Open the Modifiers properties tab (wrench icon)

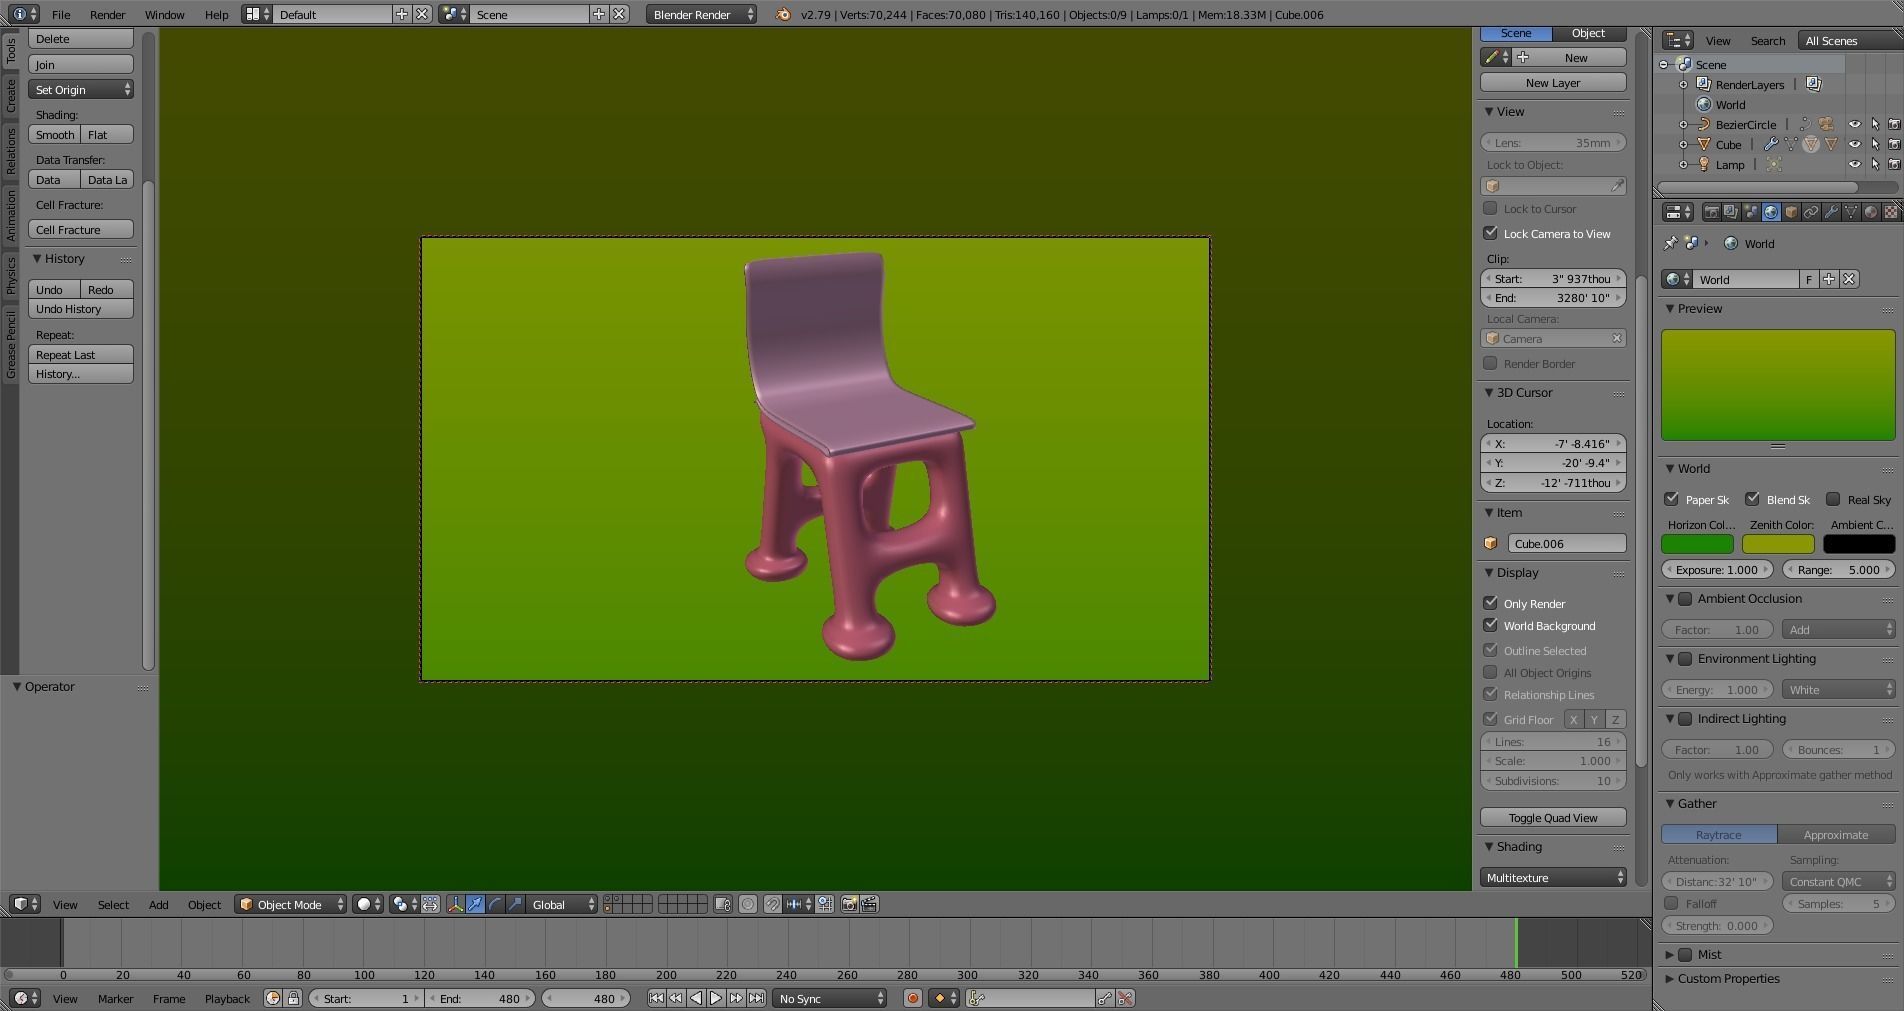pyautogui.click(x=1831, y=212)
